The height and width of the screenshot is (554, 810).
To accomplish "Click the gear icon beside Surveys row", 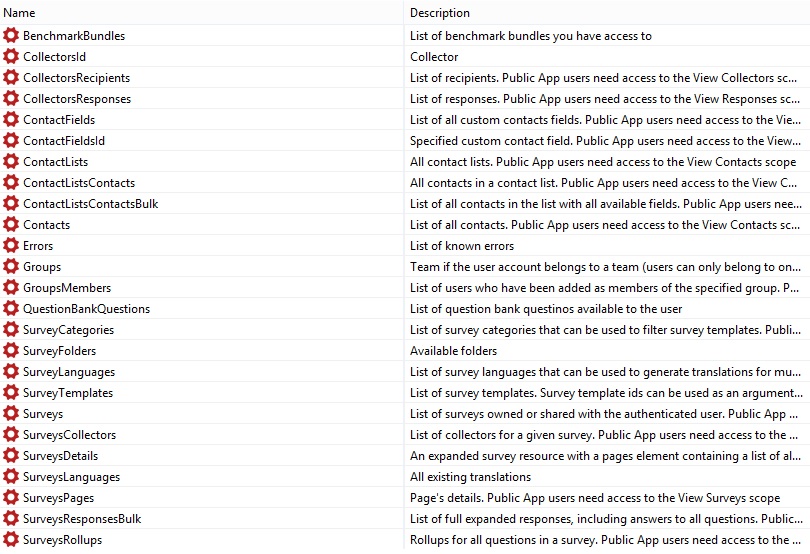I will (x=11, y=414).
